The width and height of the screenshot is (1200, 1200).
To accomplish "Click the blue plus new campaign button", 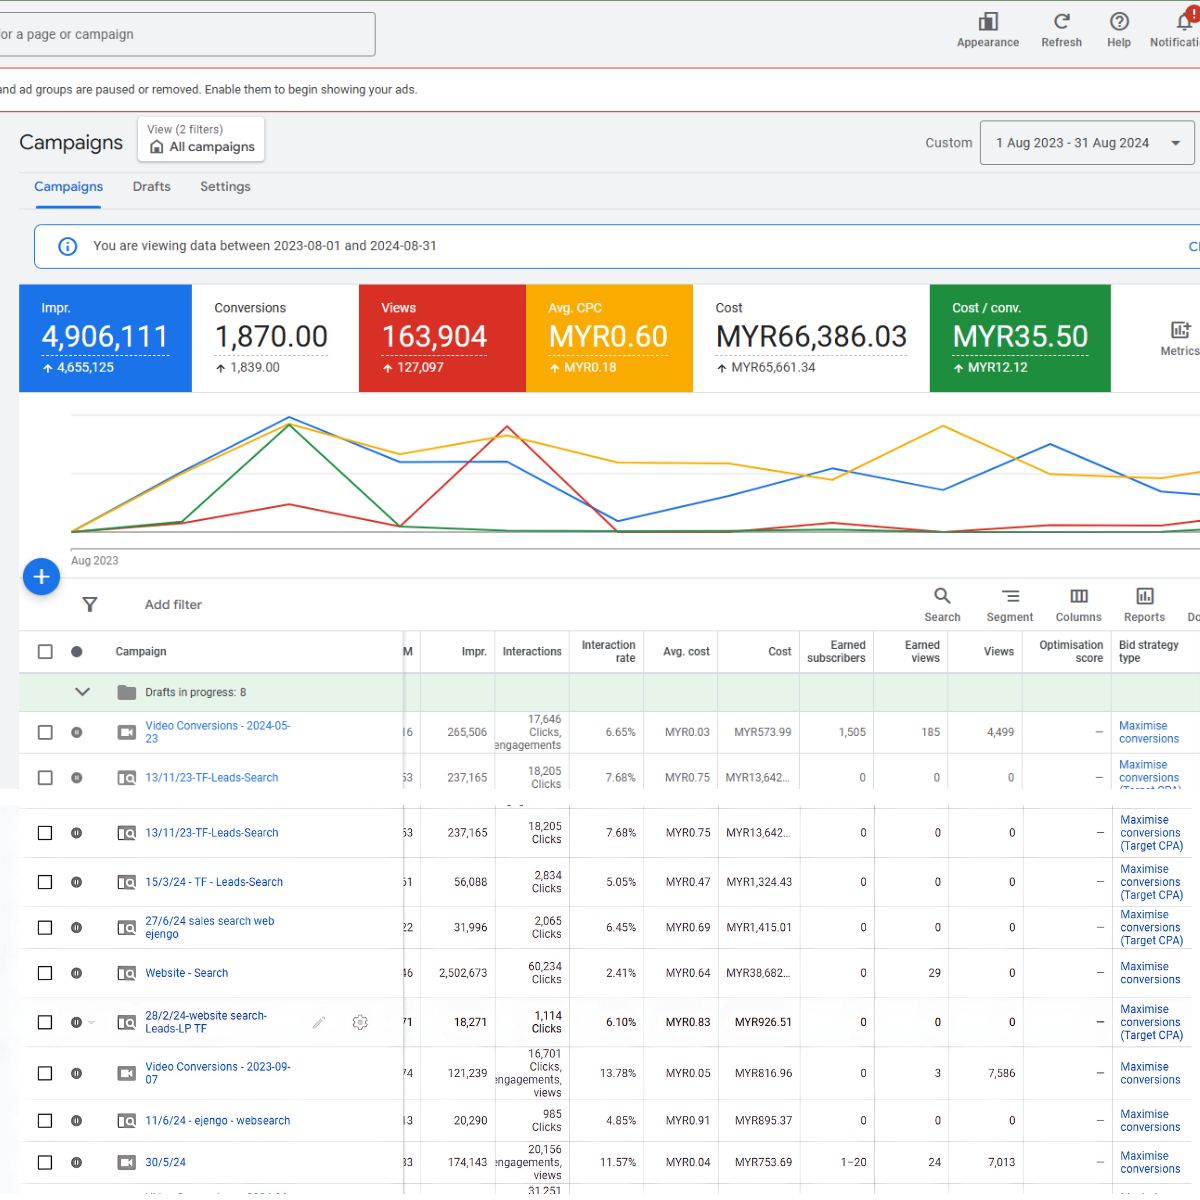I will point(41,577).
